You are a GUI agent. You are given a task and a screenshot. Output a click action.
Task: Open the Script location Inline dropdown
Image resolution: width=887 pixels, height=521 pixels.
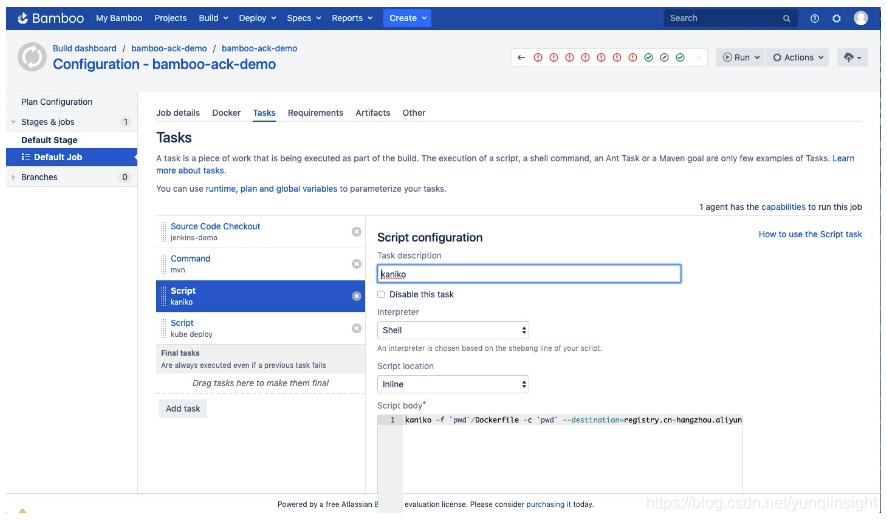453,384
